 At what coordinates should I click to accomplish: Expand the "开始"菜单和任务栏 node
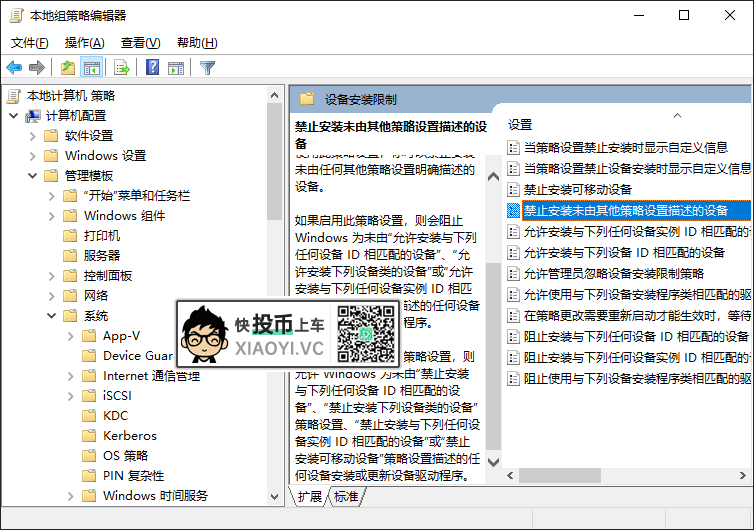click(52, 196)
